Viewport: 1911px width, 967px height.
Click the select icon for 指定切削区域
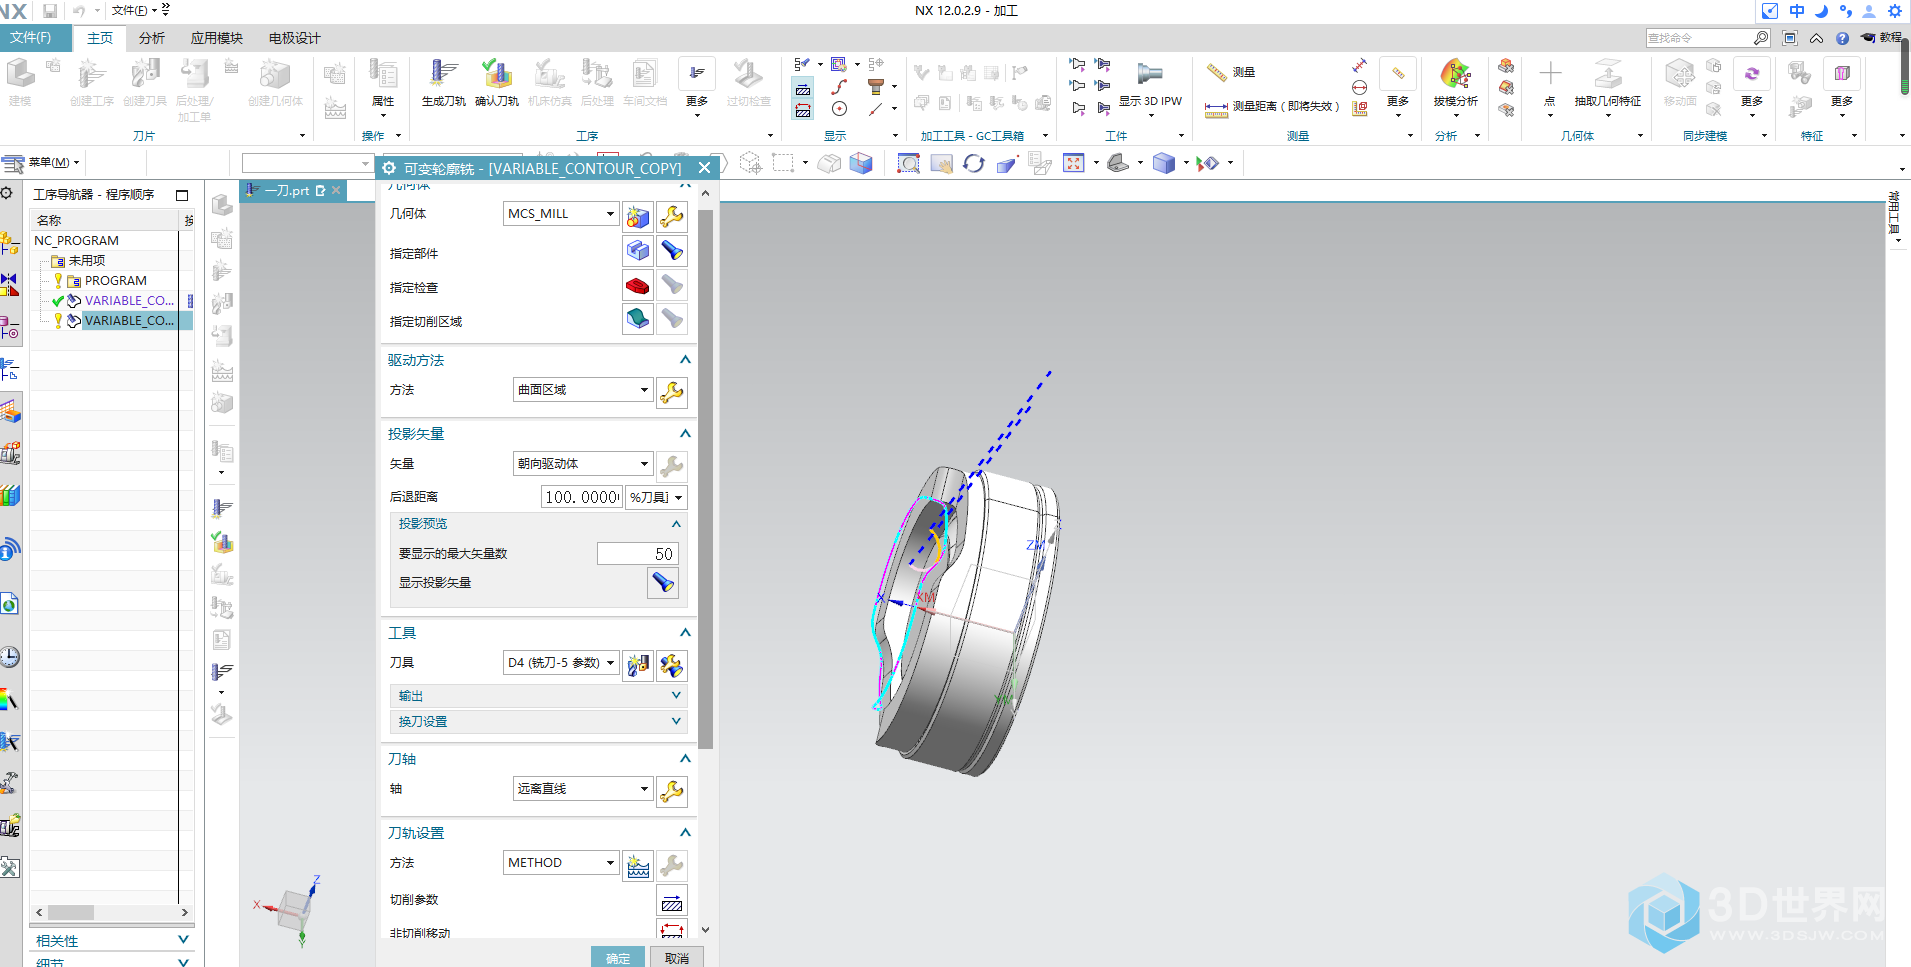pos(638,320)
